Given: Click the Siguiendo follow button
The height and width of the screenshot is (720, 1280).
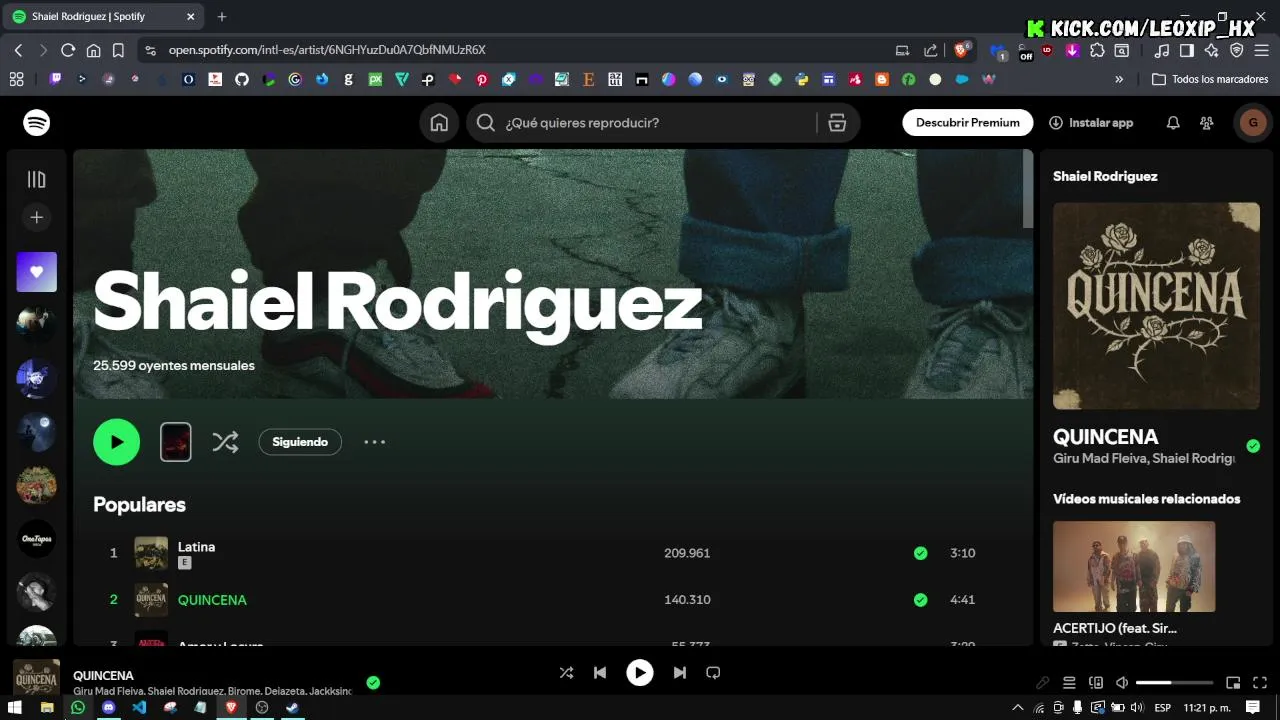Looking at the screenshot, I should point(300,442).
